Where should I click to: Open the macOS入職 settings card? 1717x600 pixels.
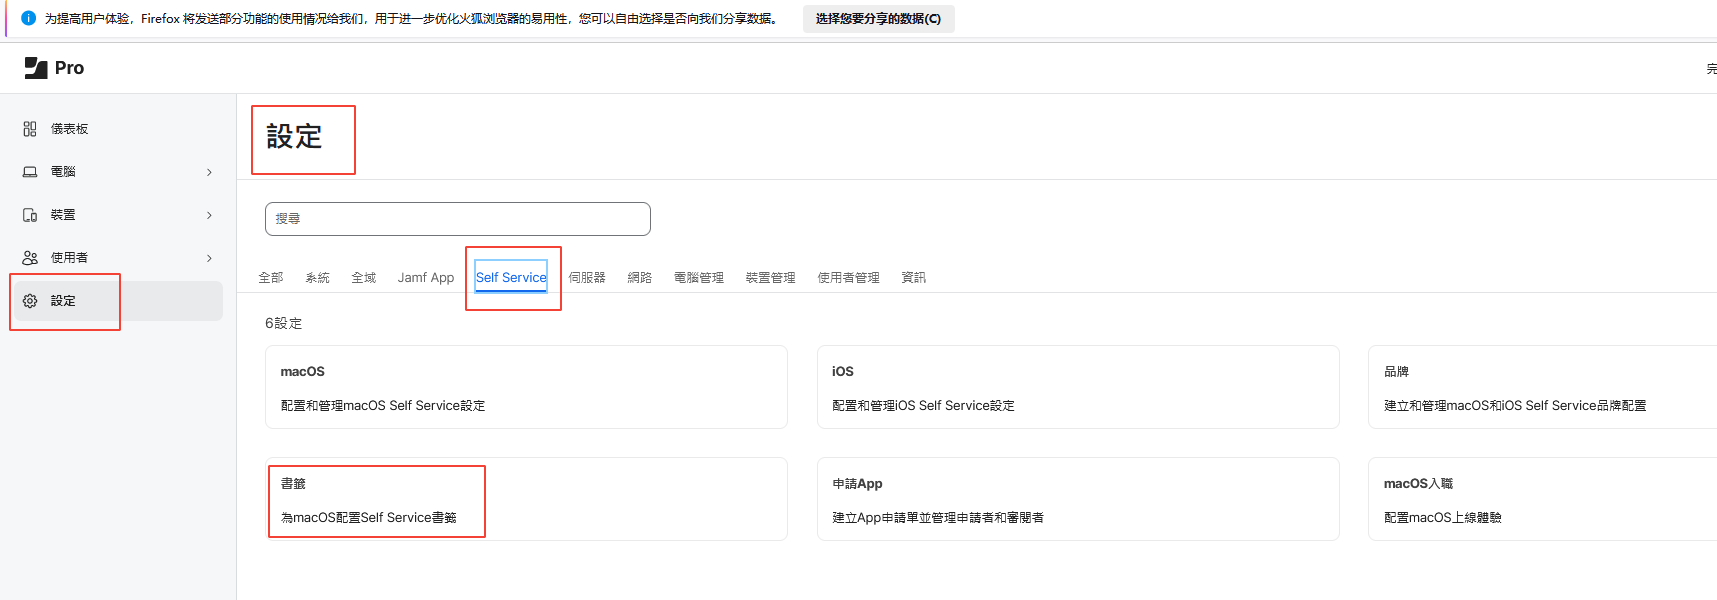pyautogui.click(x=1543, y=499)
